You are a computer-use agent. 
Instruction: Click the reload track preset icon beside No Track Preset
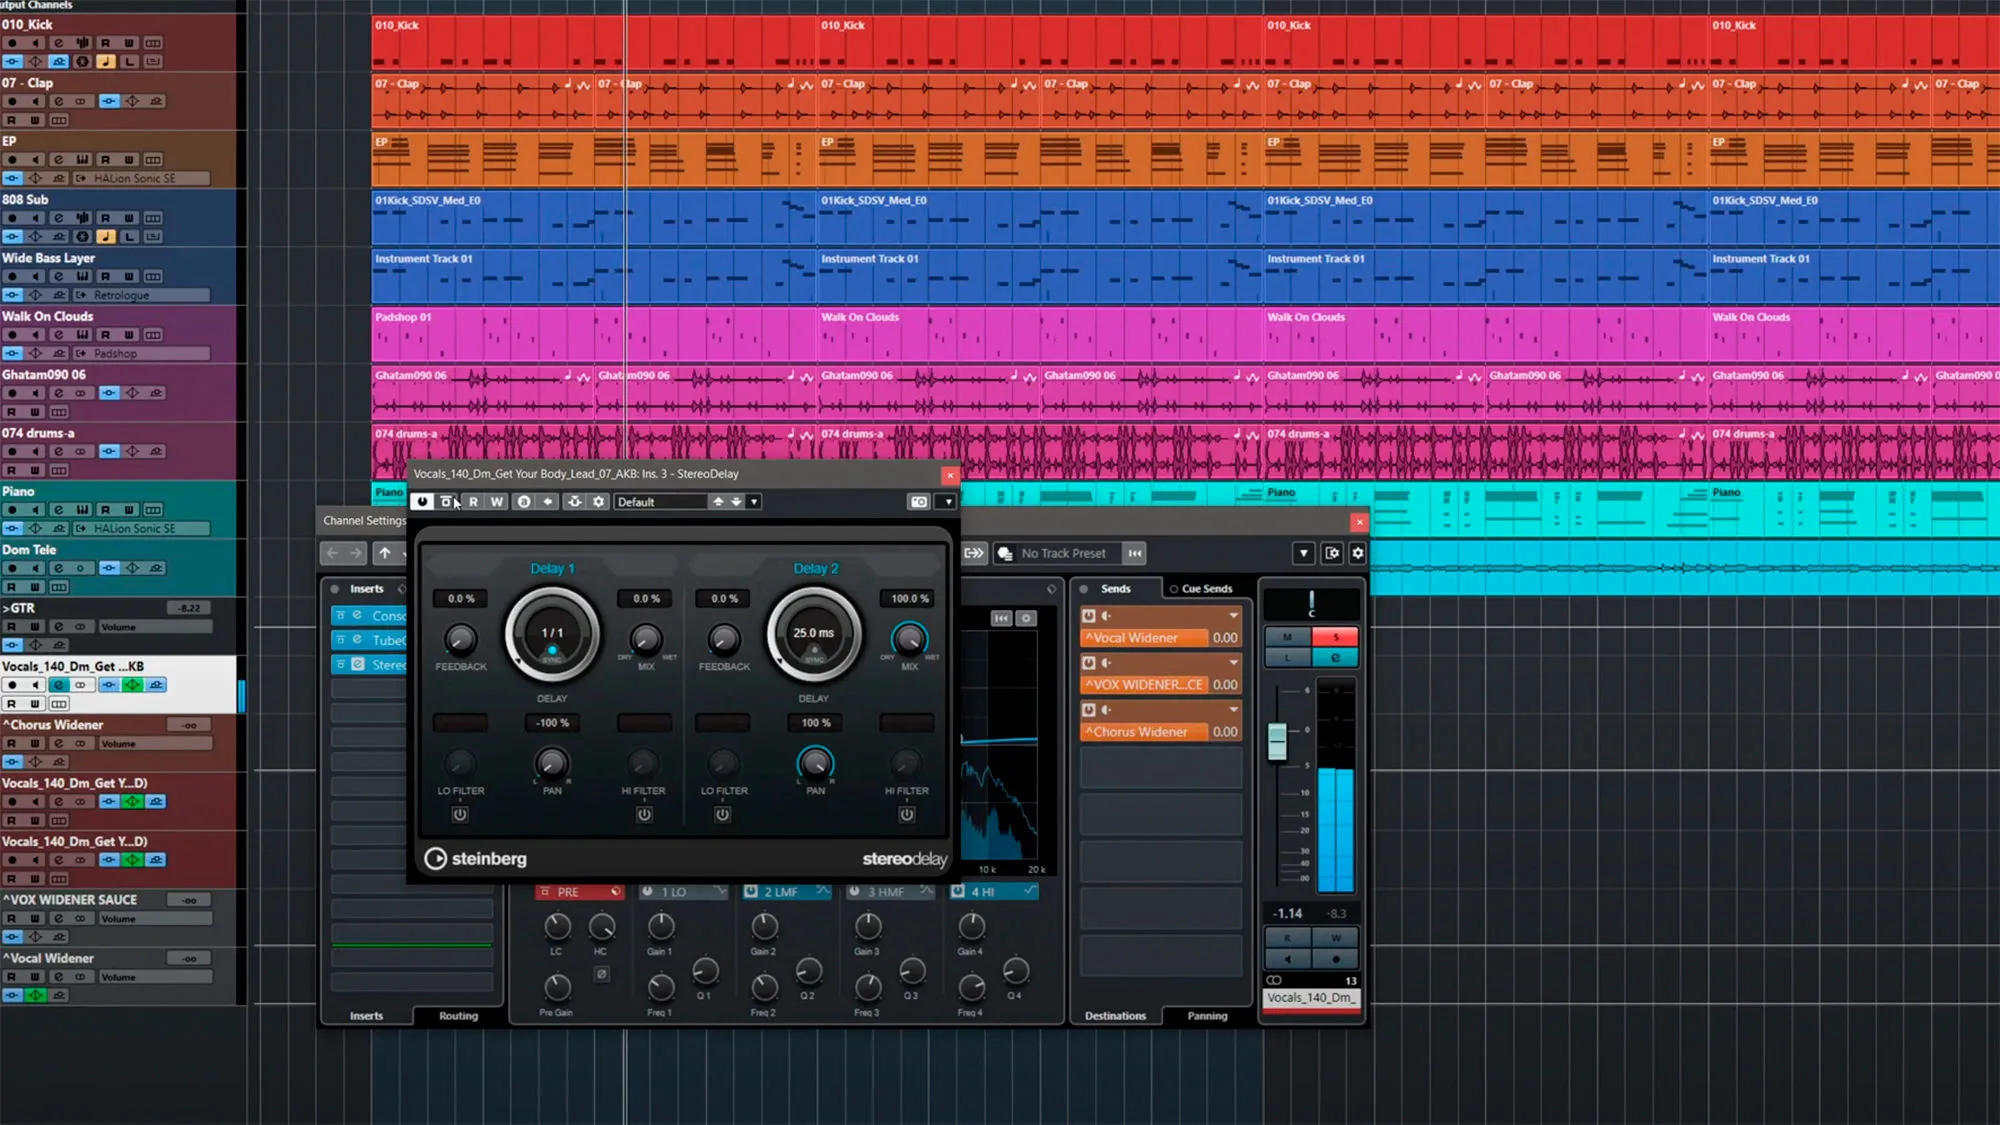point(1135,553)
